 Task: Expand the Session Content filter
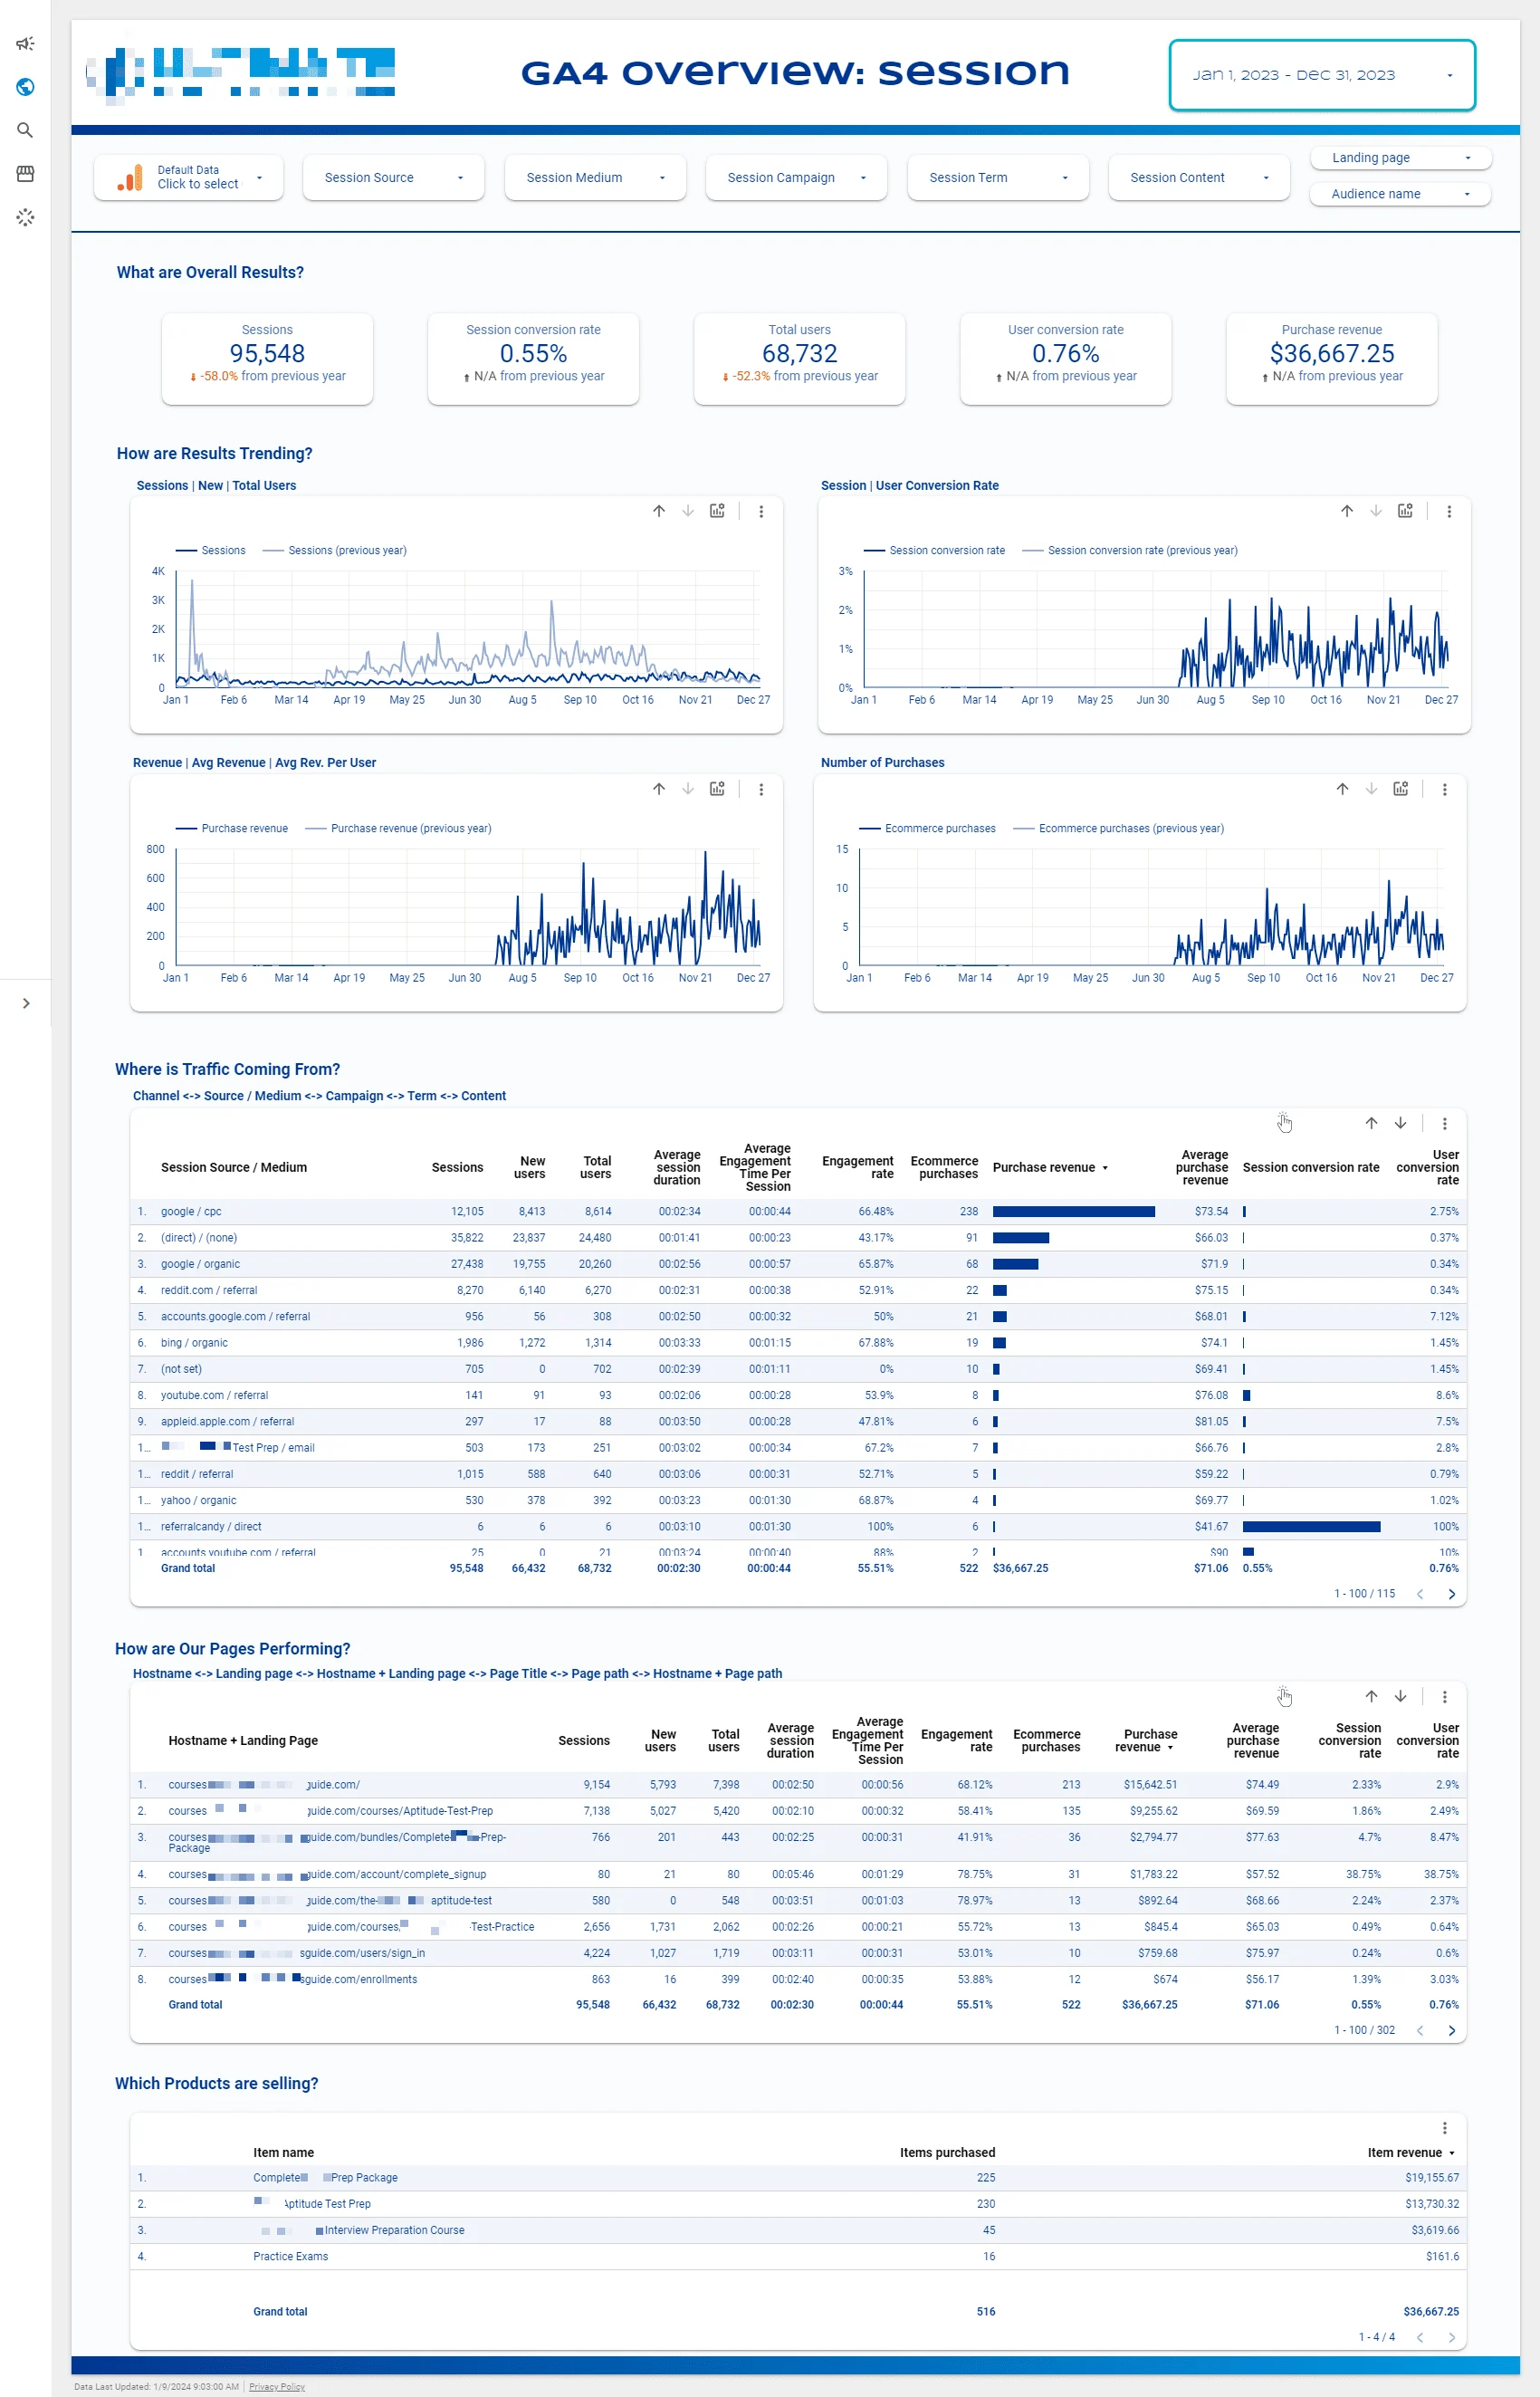(1199, 177)
